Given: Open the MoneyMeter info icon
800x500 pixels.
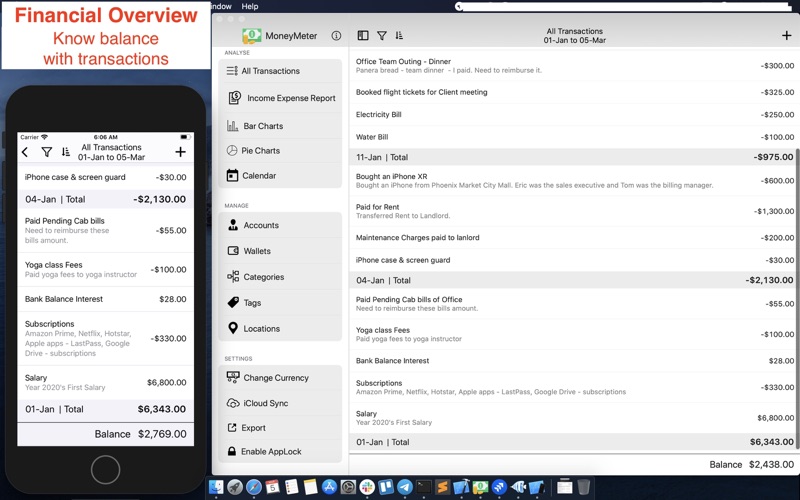Looking at the screenshot, I should (x=336, y=36).
